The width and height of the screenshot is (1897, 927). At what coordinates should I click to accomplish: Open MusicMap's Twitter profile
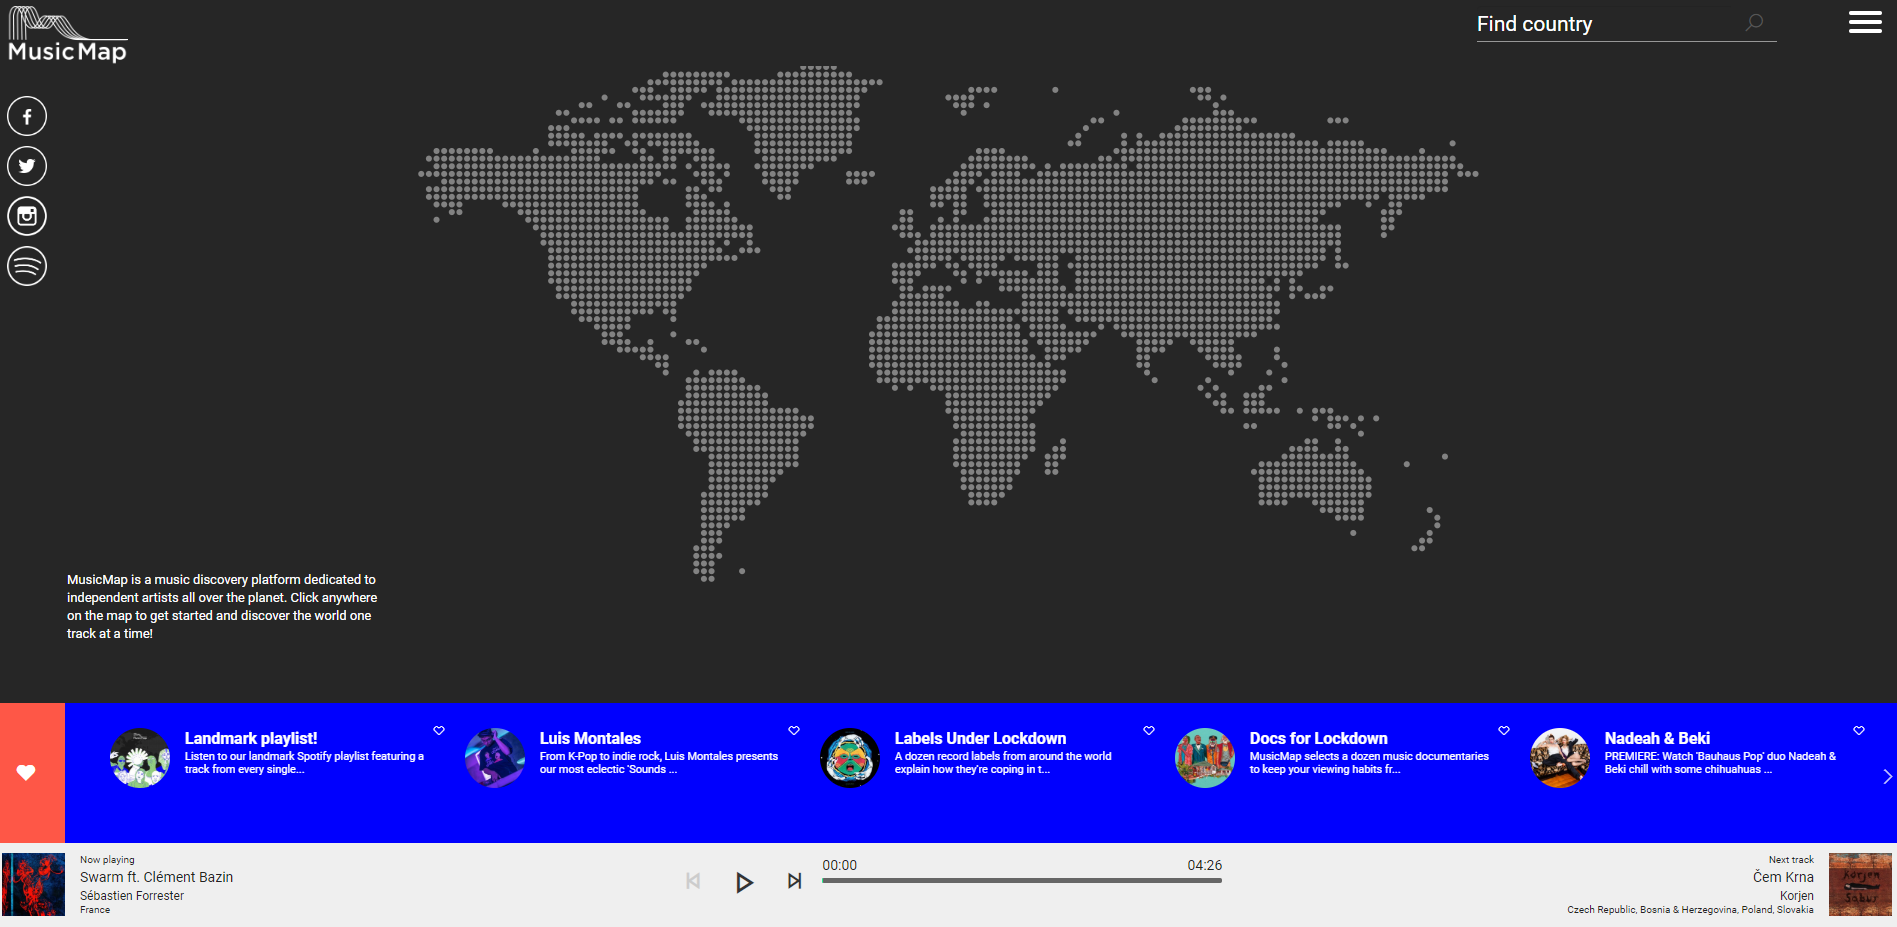pos(27,166)
